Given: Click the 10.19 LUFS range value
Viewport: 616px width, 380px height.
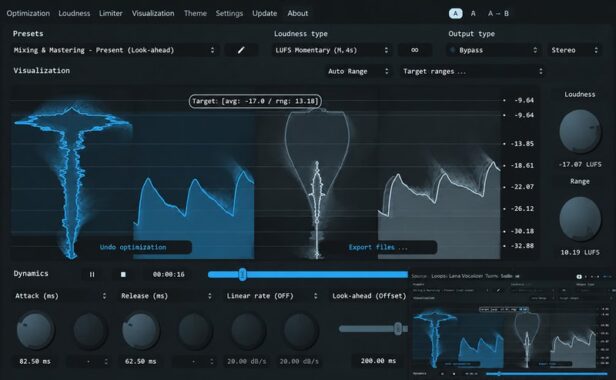Looking at the screenshot, I should click(x=580, y=252).
